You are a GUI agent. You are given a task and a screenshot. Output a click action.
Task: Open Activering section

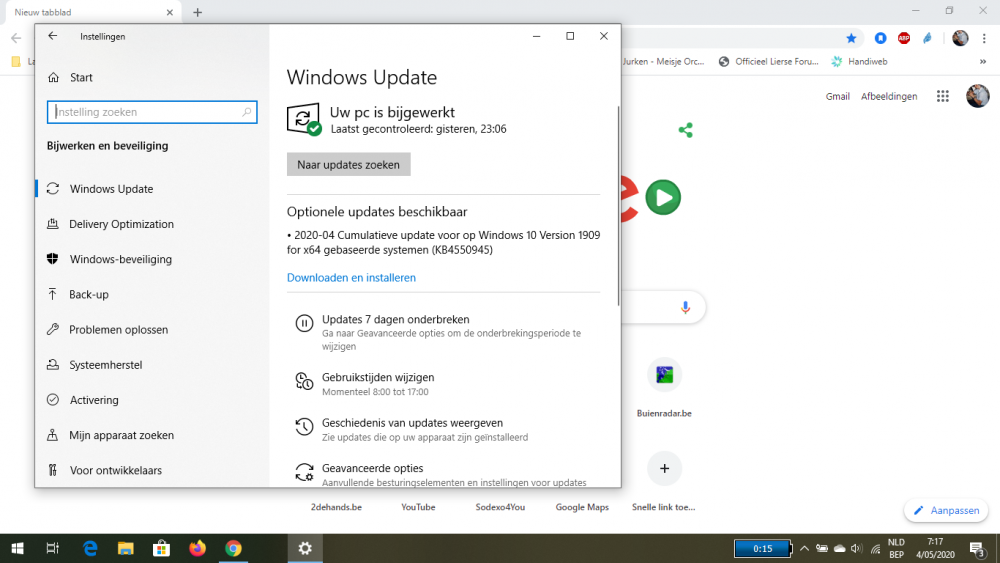152,400
